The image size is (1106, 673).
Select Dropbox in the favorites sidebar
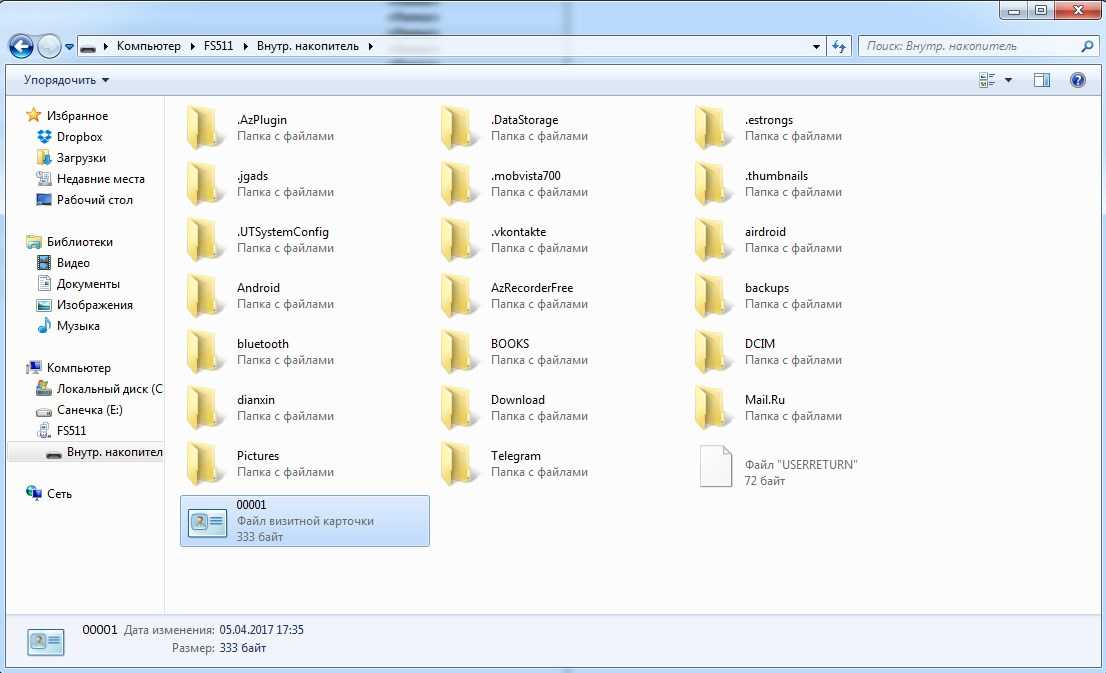click(x=79, y=137)
